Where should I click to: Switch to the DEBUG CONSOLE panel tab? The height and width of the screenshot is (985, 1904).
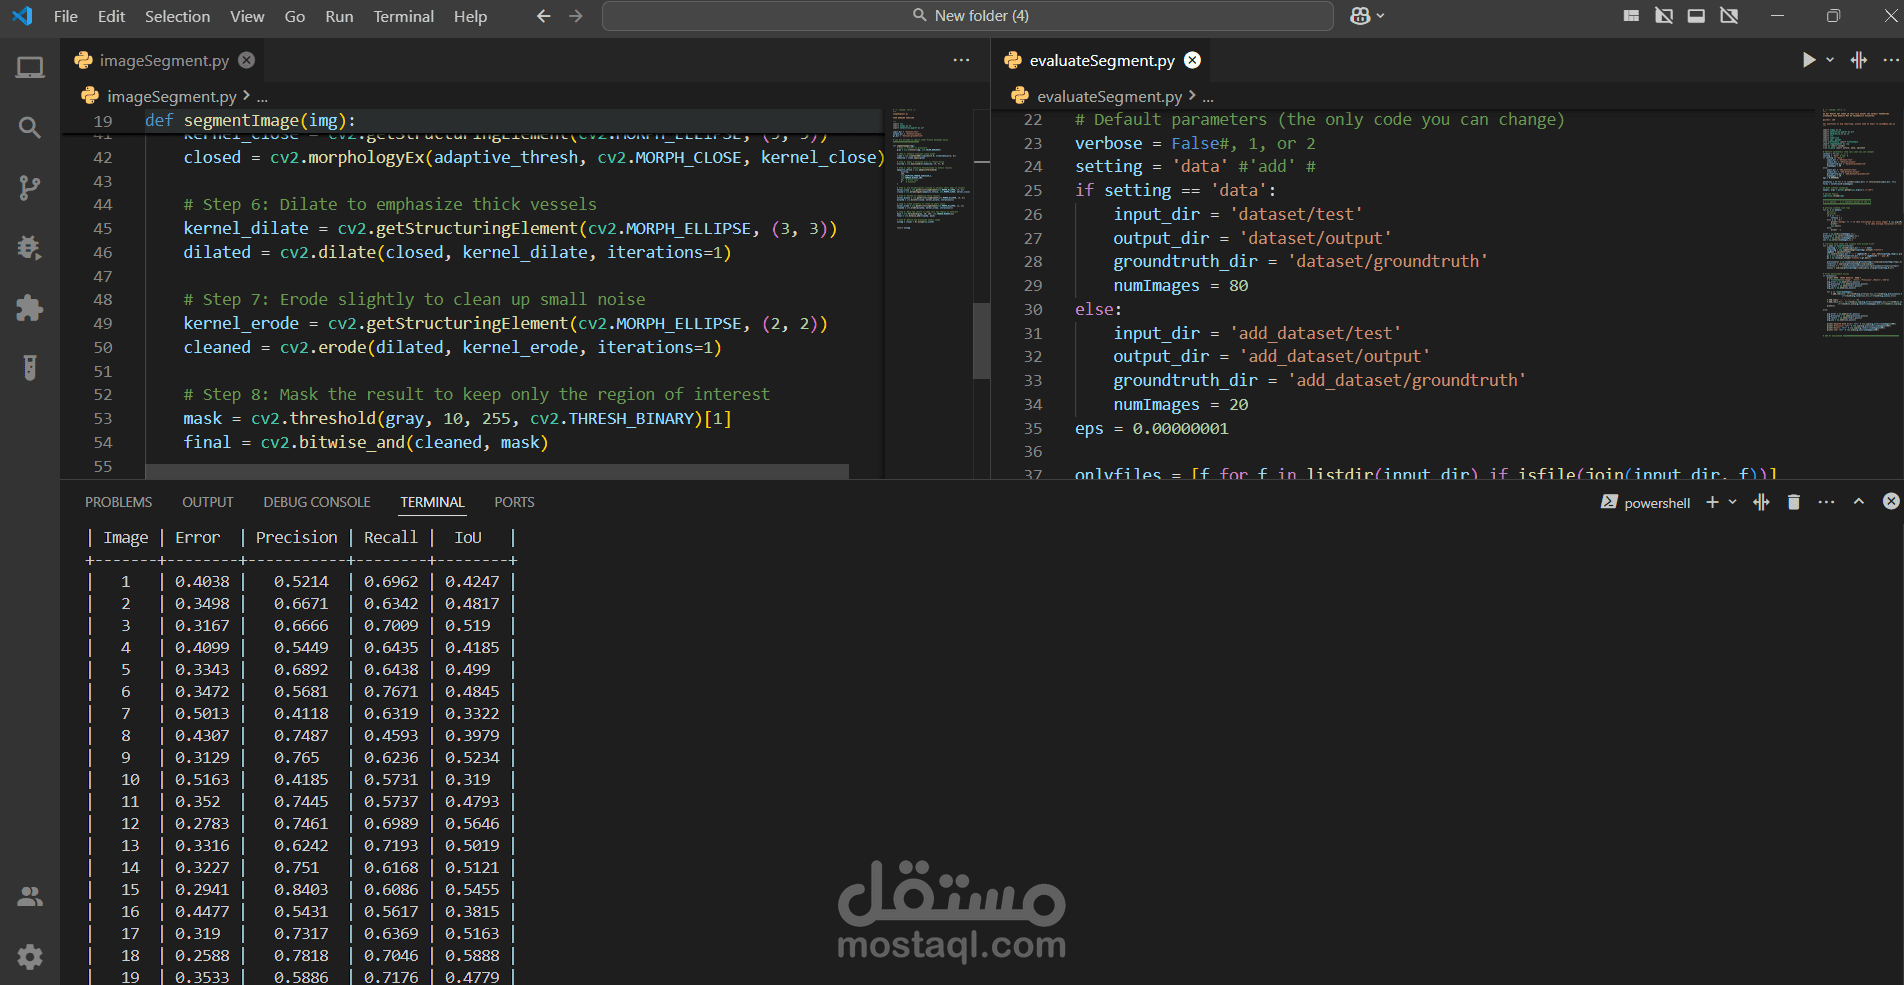(317, 502)
